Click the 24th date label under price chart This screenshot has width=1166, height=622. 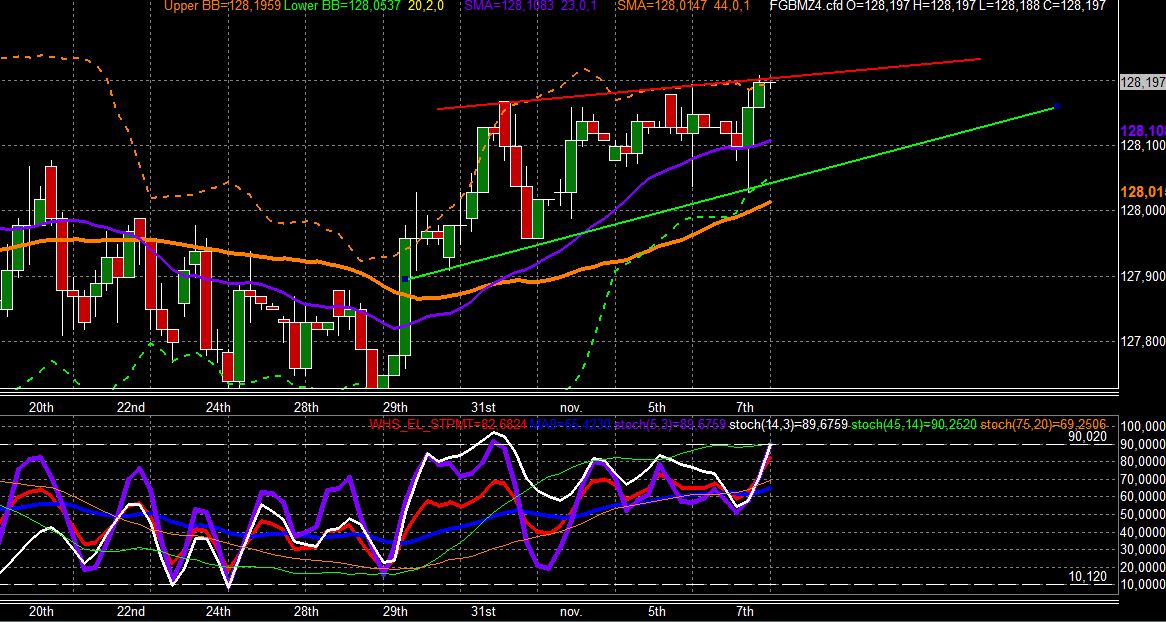pyautogui.click(x=218, y=408)
